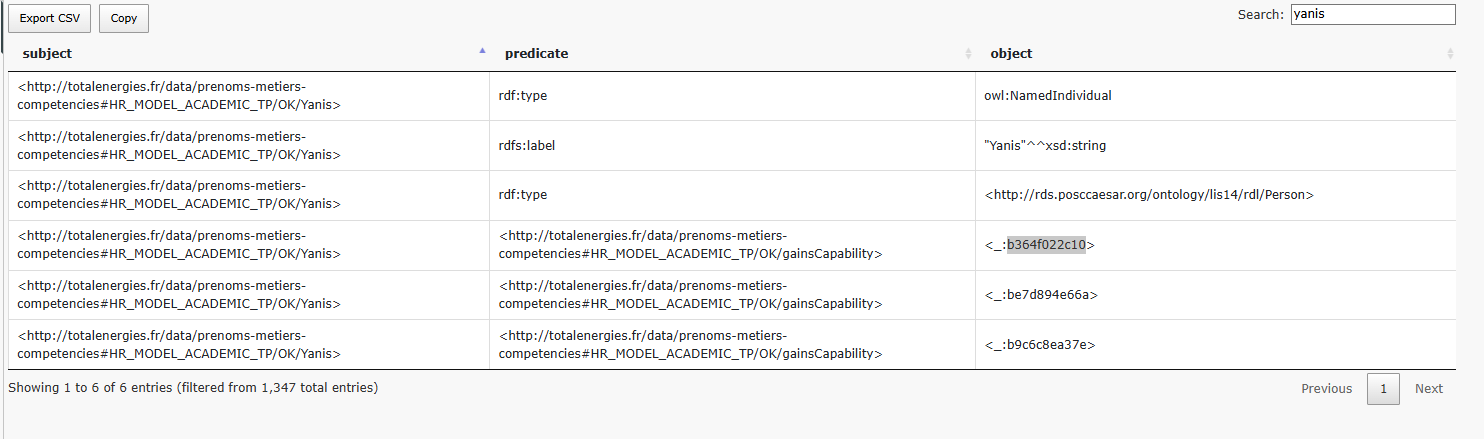Click the Copy button
The height and width of the screenshot is (439, 1484).
coord(124,18)
